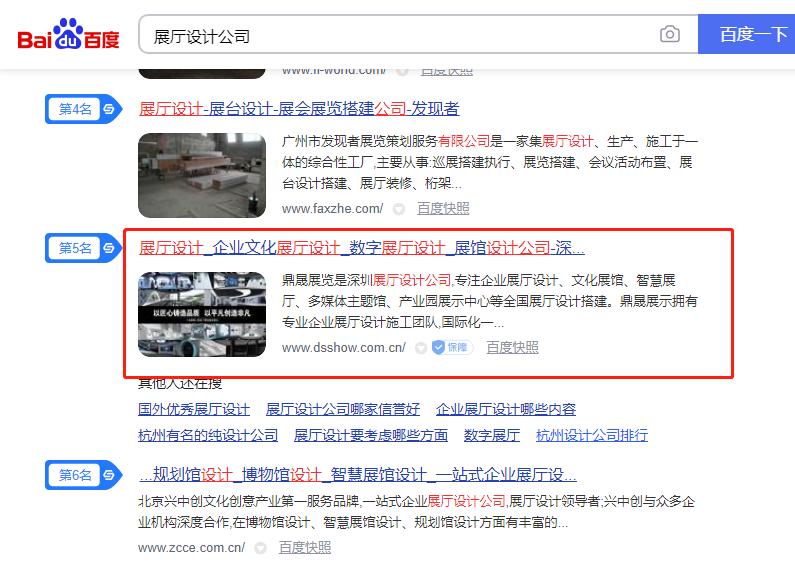This screenshot has height=567, width=795.
Task: Open the 规划馆设计_博物馆设计 result title
Action: [x=357, y=475]
